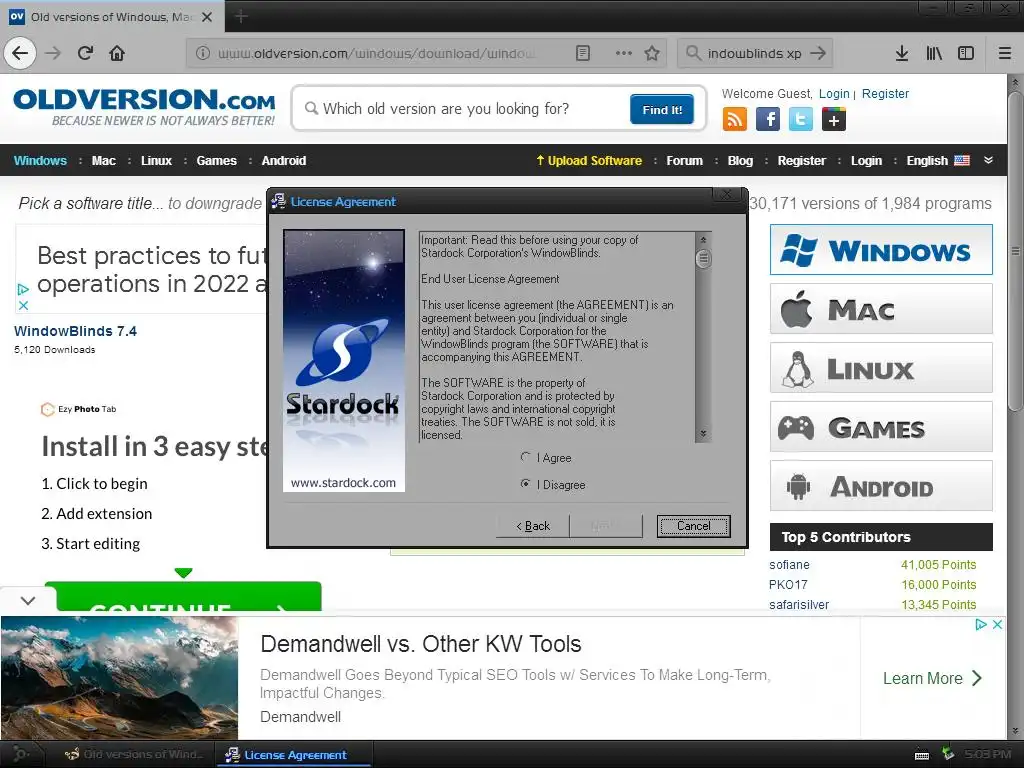Click the OLDVERSION.COM logo
The image size is (1024, 768).
[x=144, y=106]
